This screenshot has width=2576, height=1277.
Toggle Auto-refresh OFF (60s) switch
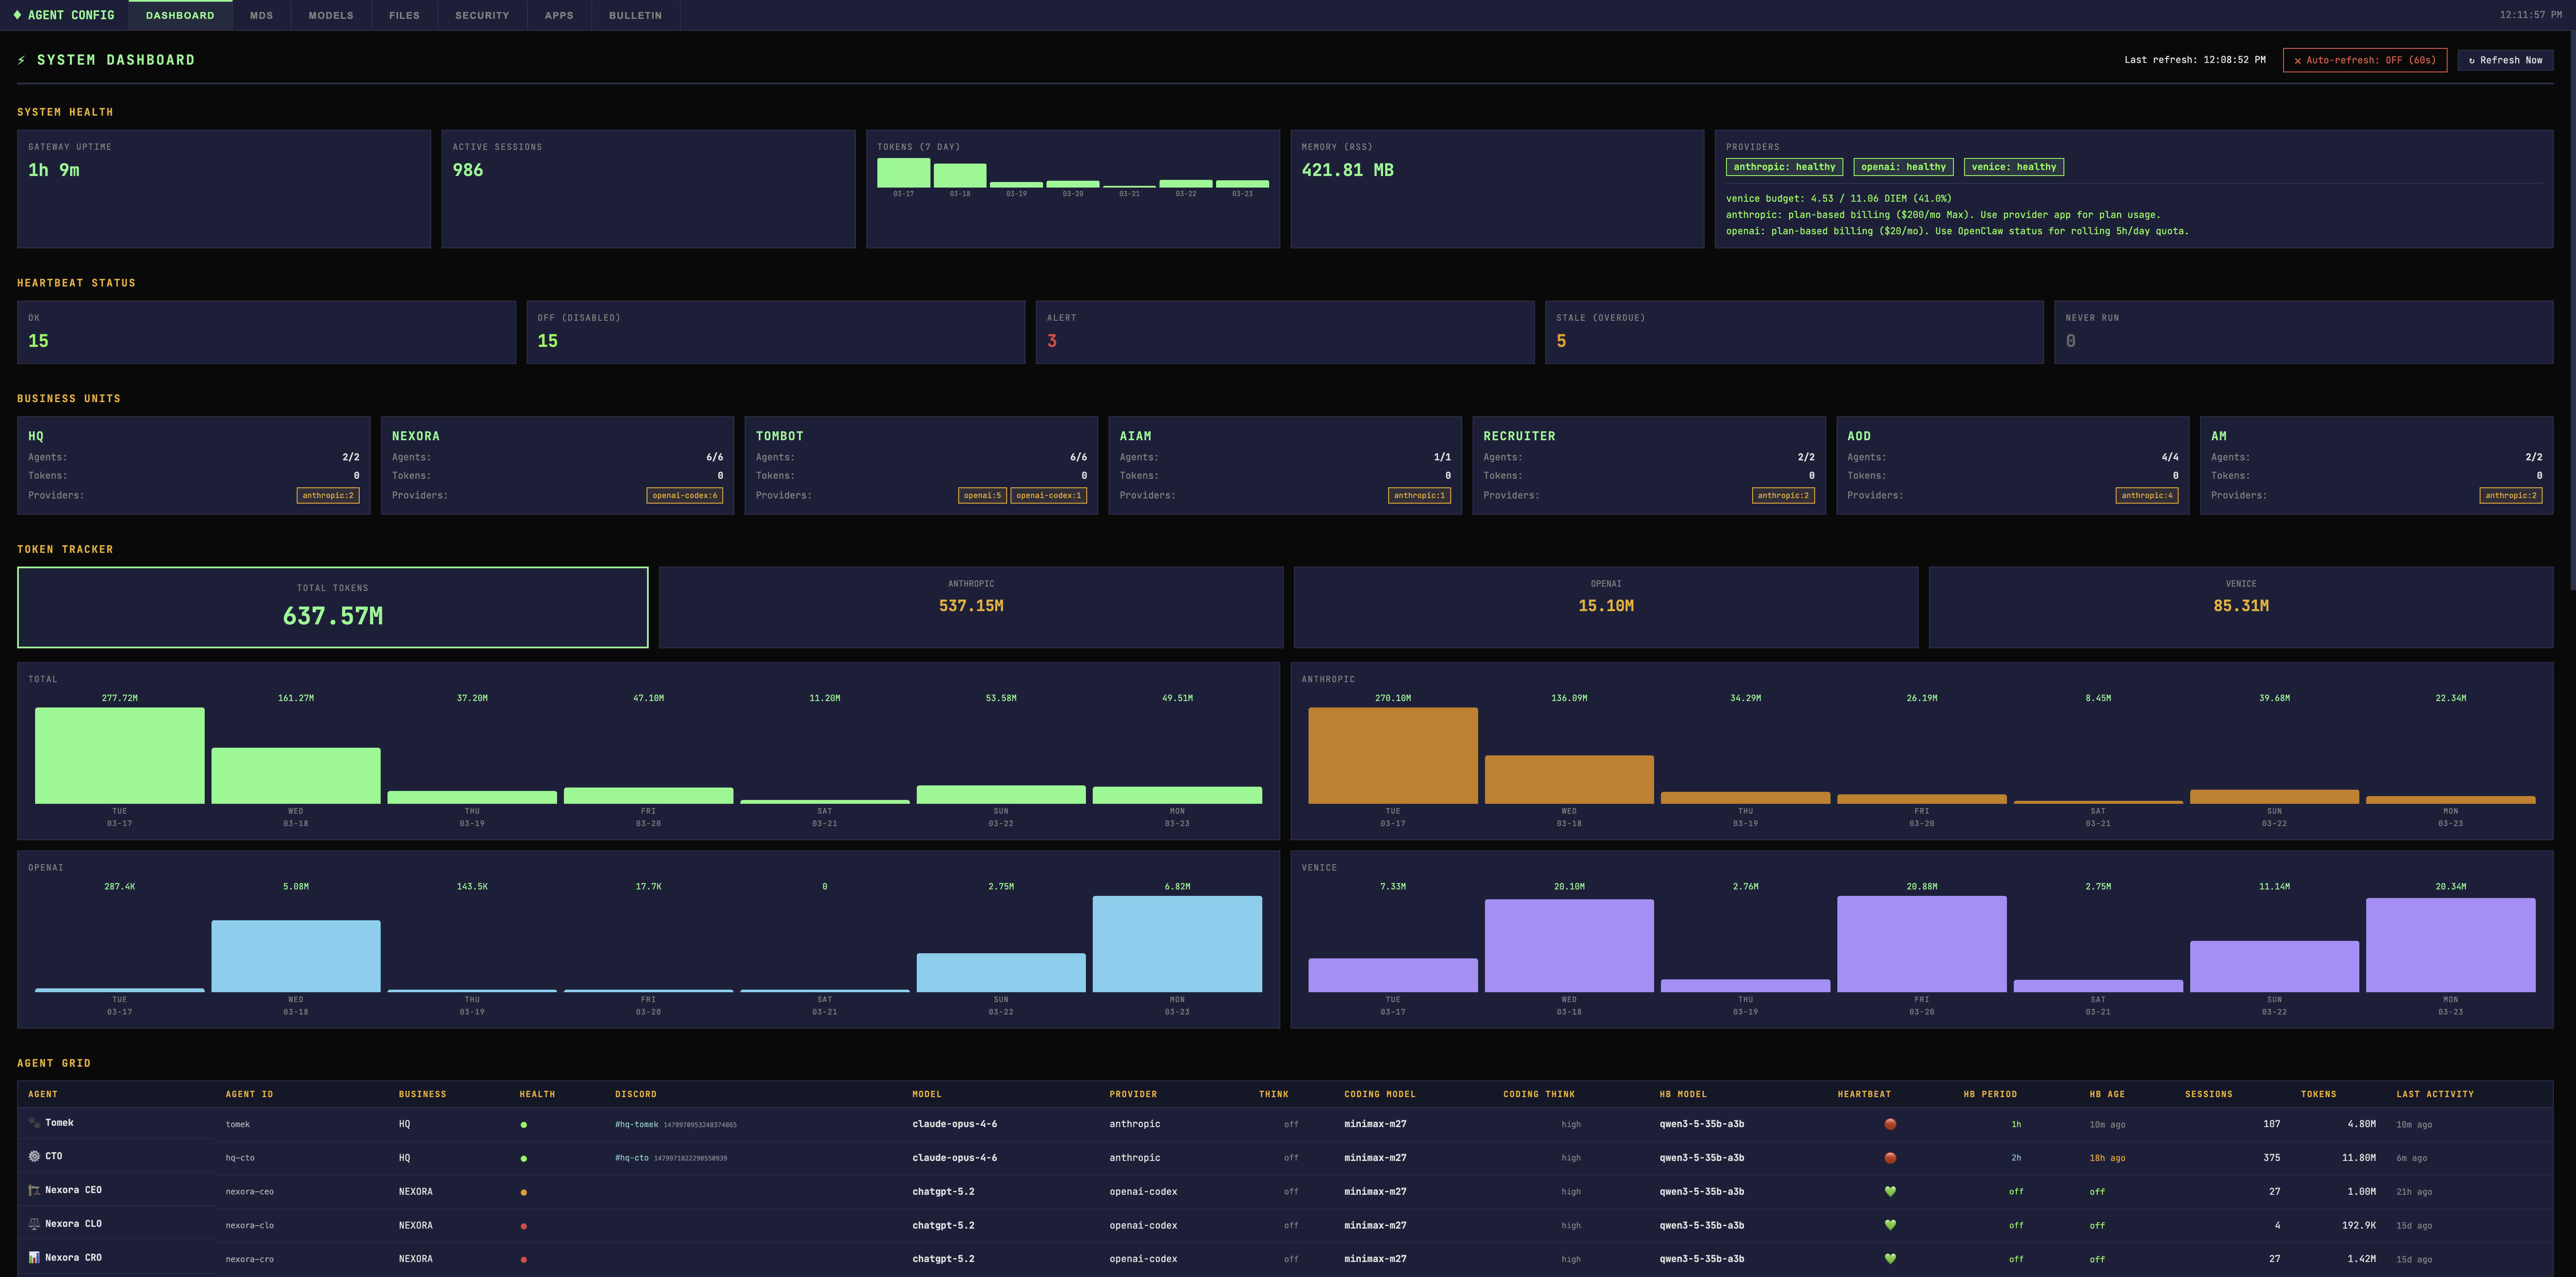tap(2364, 60)
